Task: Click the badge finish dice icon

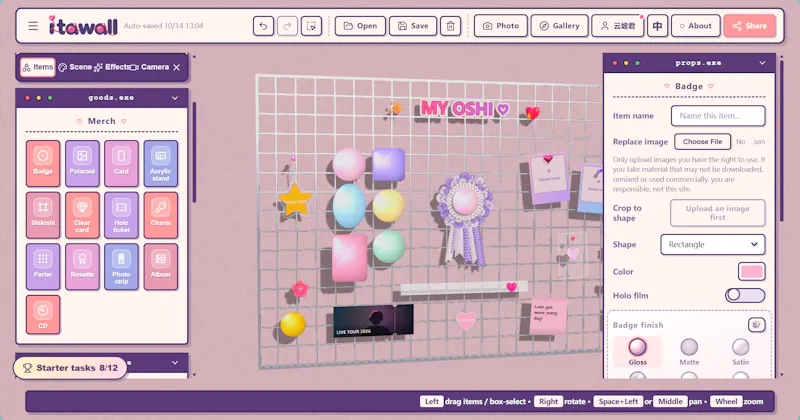Action: point(757,325)
